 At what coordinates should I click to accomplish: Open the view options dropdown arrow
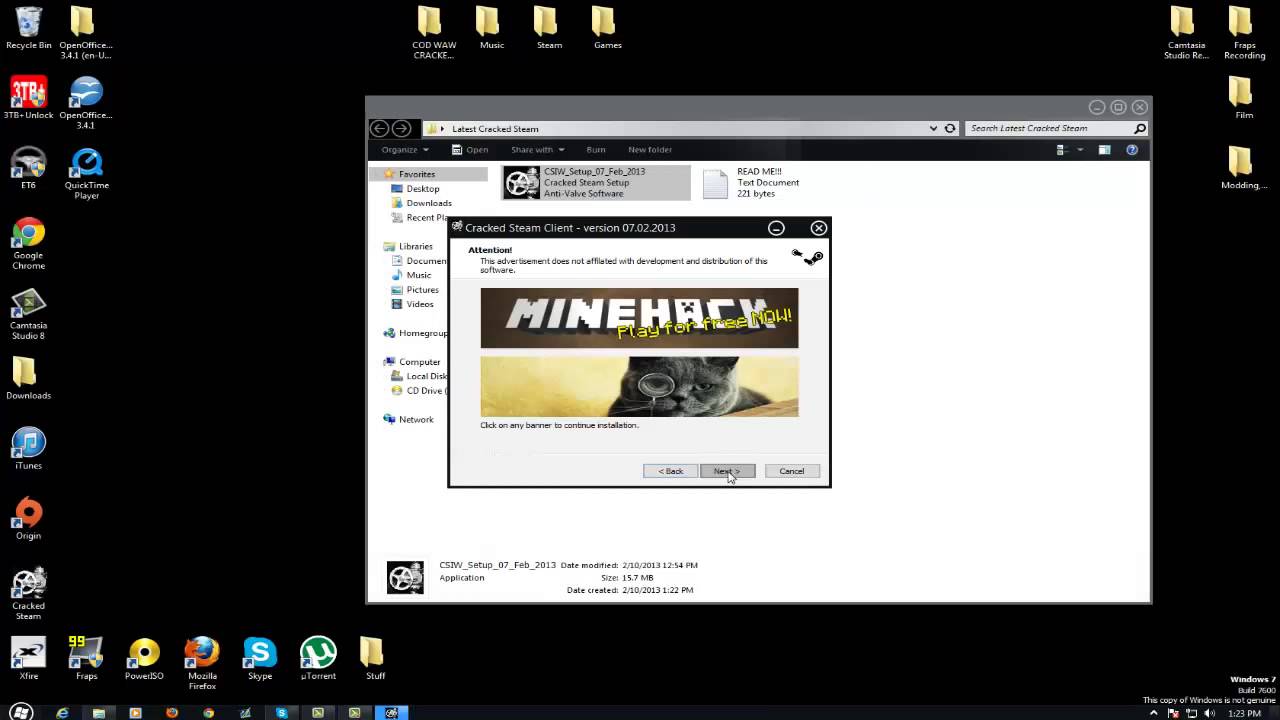(x=1080, y=150)
